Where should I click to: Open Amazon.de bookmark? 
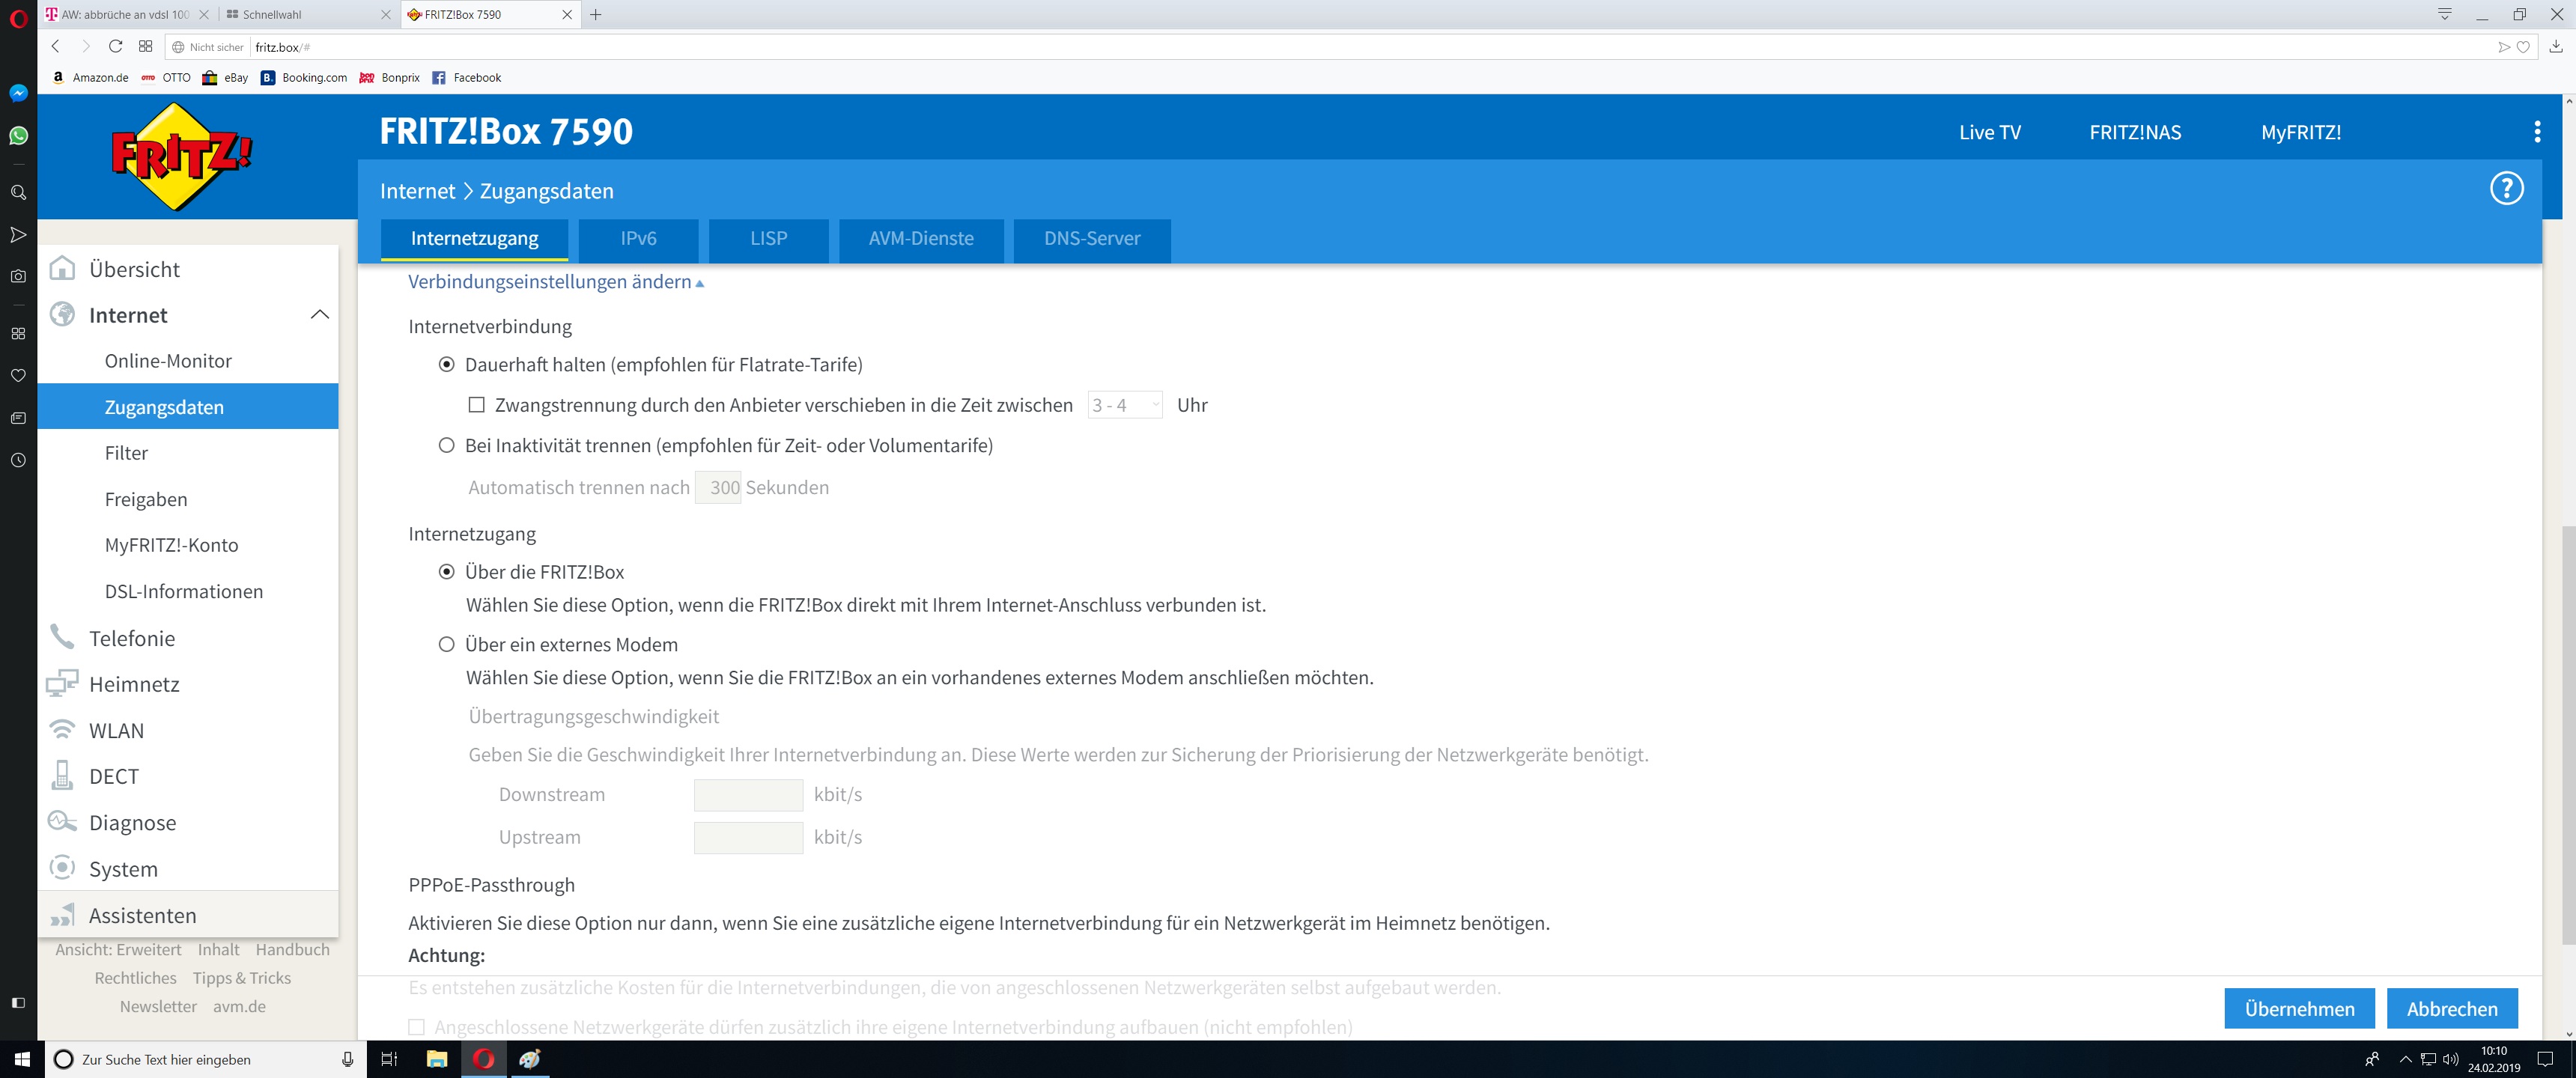click(x=90, y=77)
